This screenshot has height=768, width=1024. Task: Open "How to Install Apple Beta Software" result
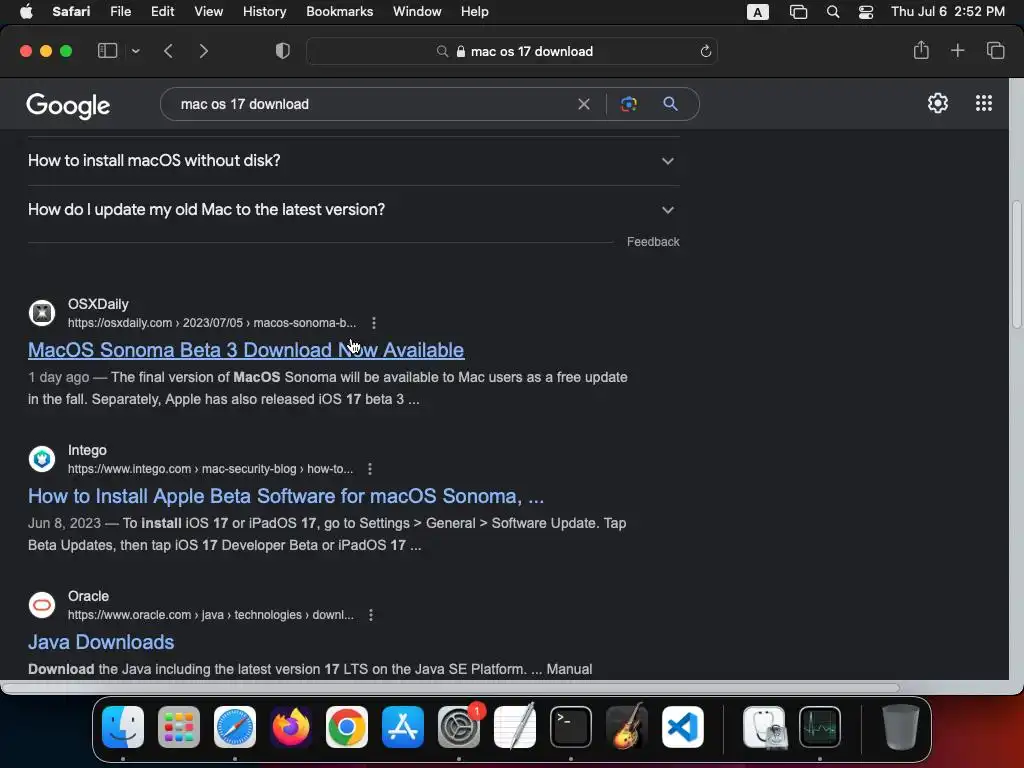pyautogui.click(x=286, y=496)
